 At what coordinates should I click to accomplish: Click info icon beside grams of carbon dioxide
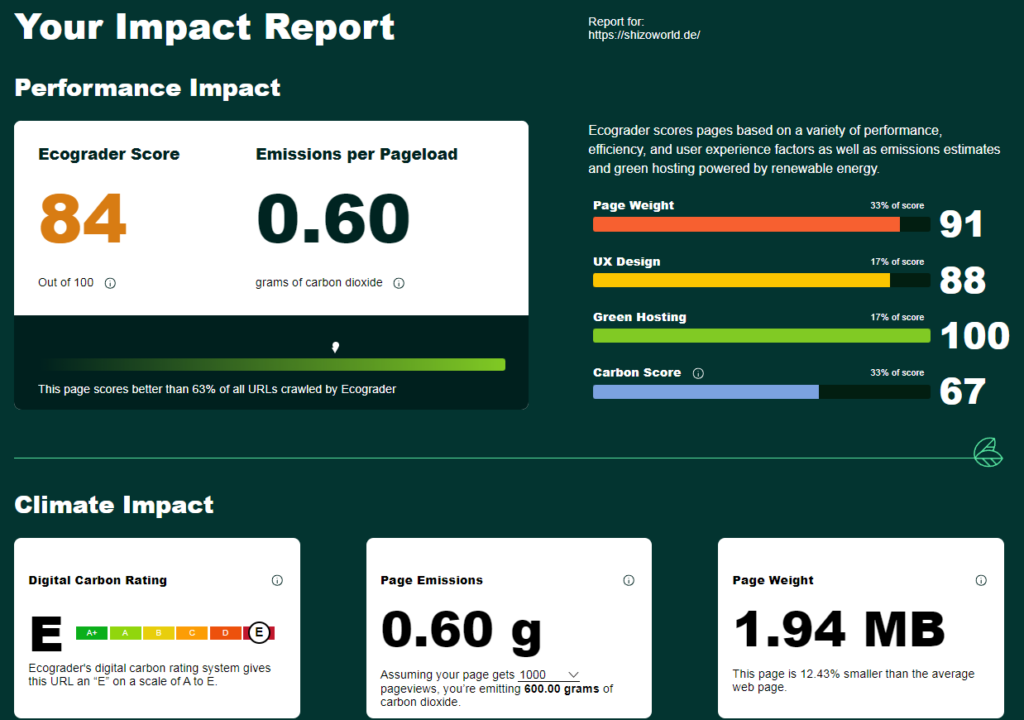pos(399,283)
